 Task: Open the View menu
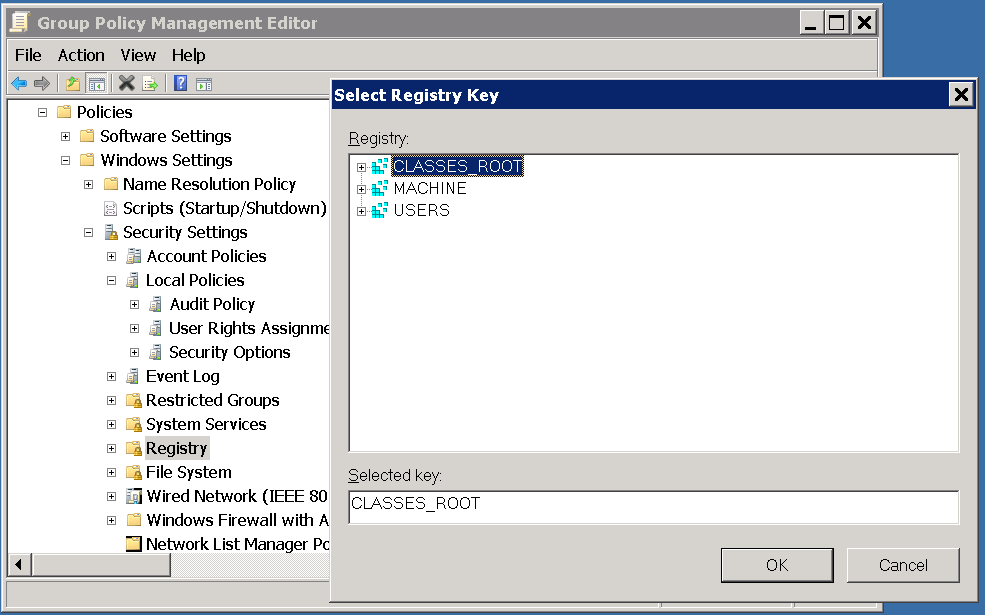click(x=138, y=55)
